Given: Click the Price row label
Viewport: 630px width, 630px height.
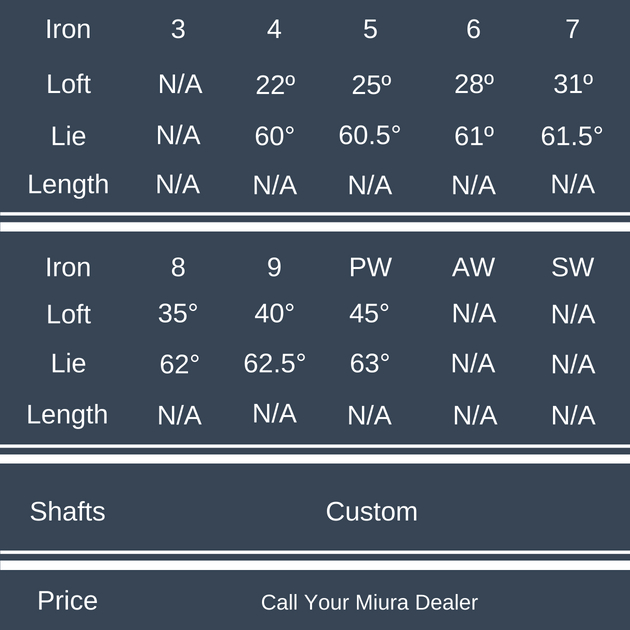Looking at the screenshot, I should [x=67, y=600].
